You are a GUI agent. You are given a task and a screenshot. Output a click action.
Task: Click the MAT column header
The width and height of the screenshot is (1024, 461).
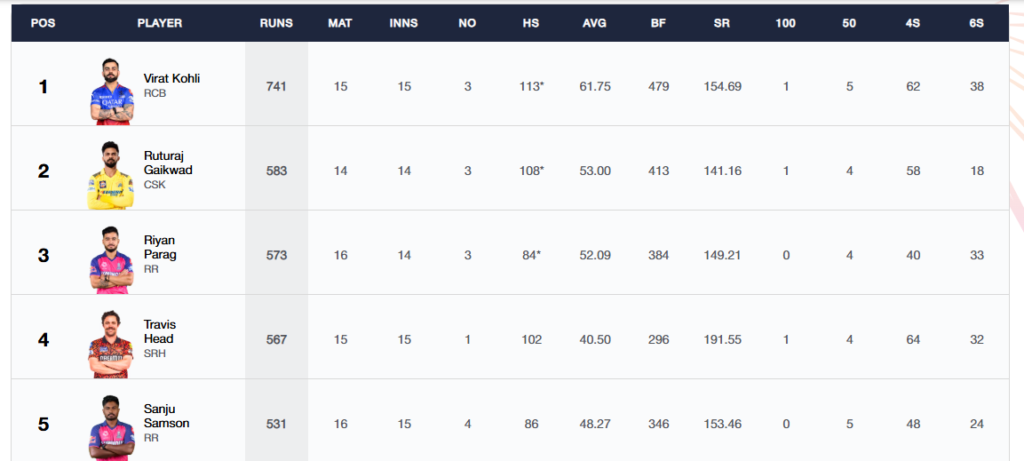click(340, 24)
